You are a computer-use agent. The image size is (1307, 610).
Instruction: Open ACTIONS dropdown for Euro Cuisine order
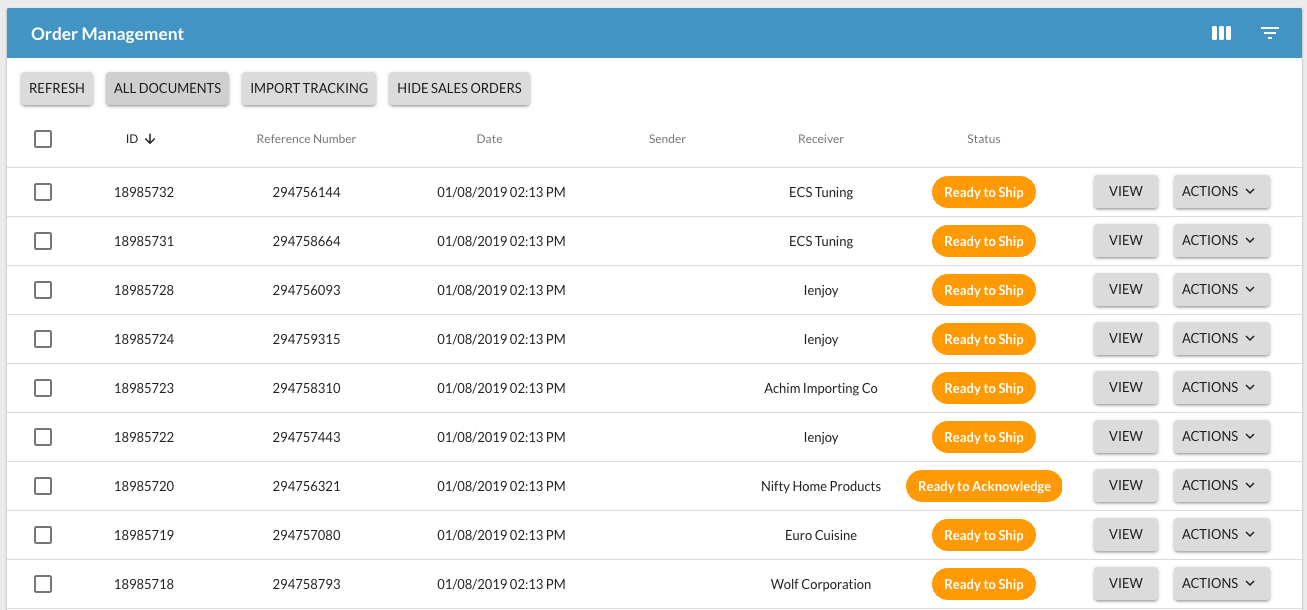click(1221, 535)
